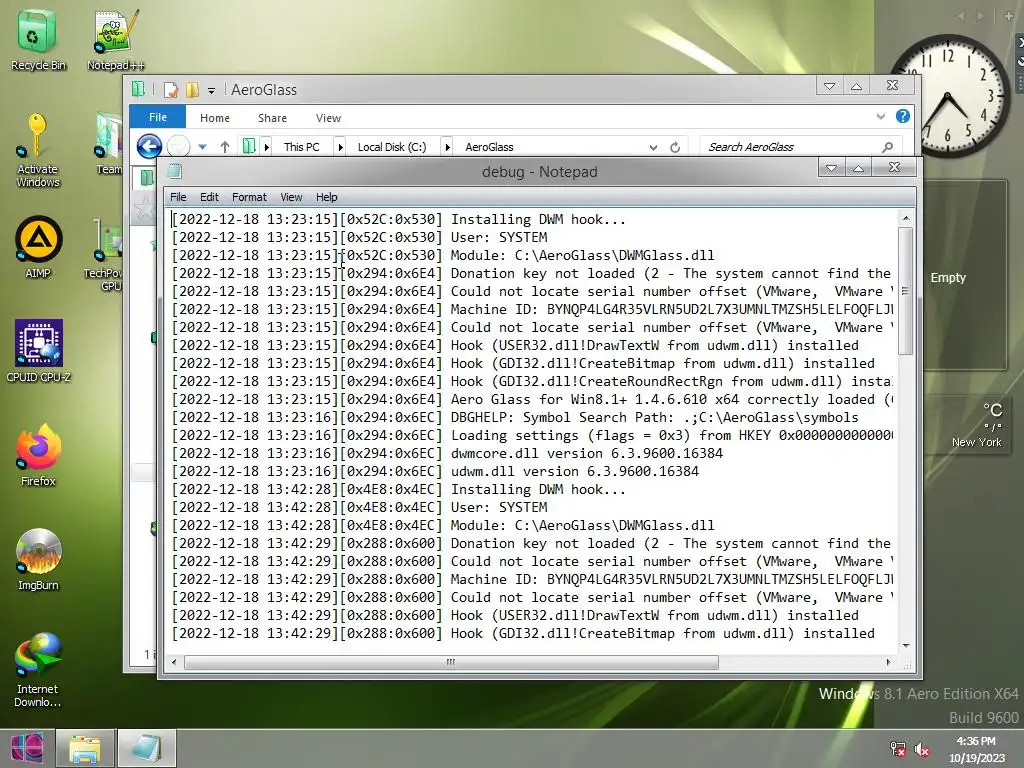The image size is (1024, 768).
Task: Open the Notepad++ desktop icon
Action: [116, 40]
